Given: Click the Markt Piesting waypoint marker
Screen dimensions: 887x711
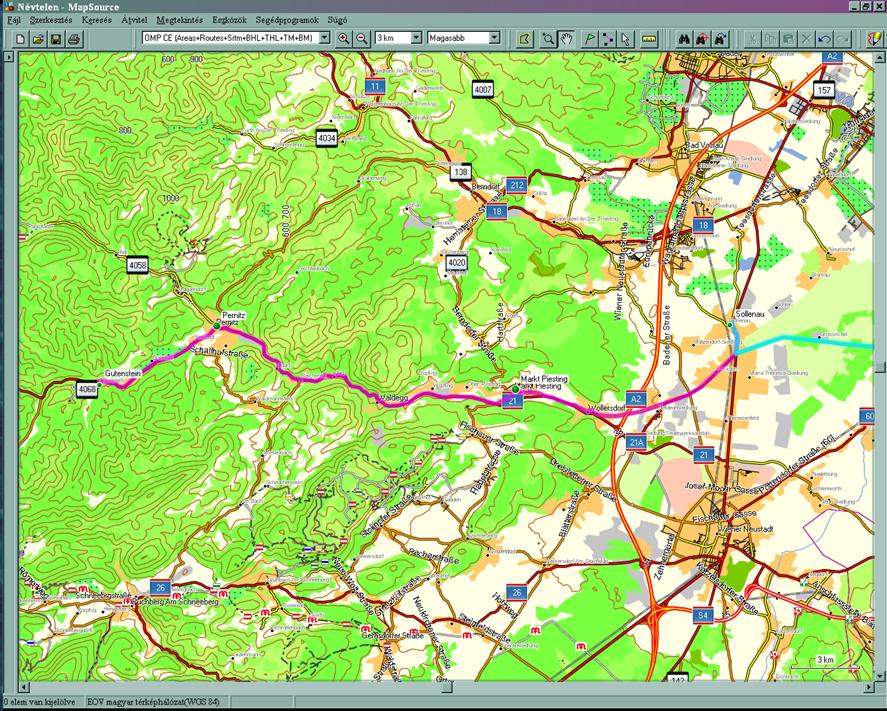Looking at the screenshot, I should pyautogui.click(x=515, y=389).
